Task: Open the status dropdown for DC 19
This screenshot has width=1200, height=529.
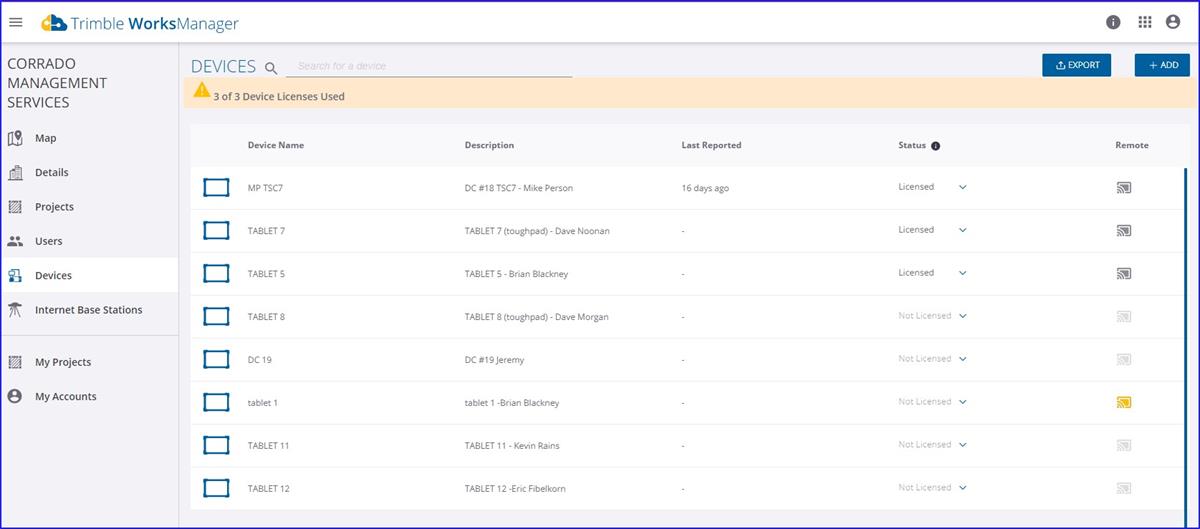Action: [x=962, y=360]
